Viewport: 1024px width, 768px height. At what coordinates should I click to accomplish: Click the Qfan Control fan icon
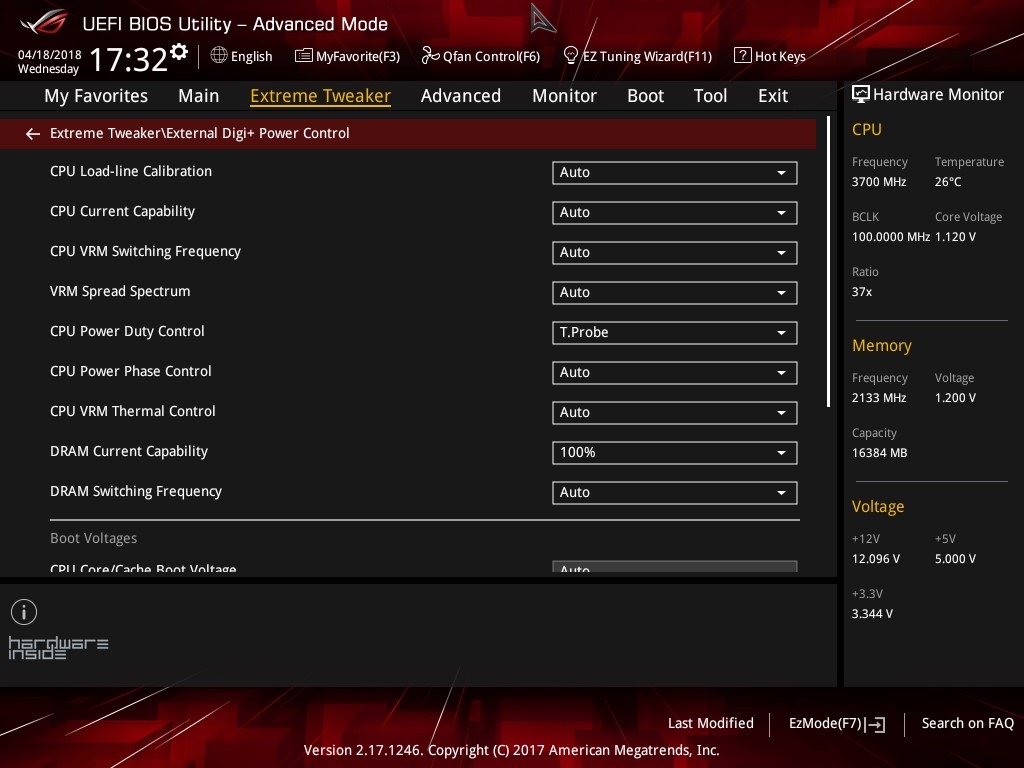(x=430, y=56)
